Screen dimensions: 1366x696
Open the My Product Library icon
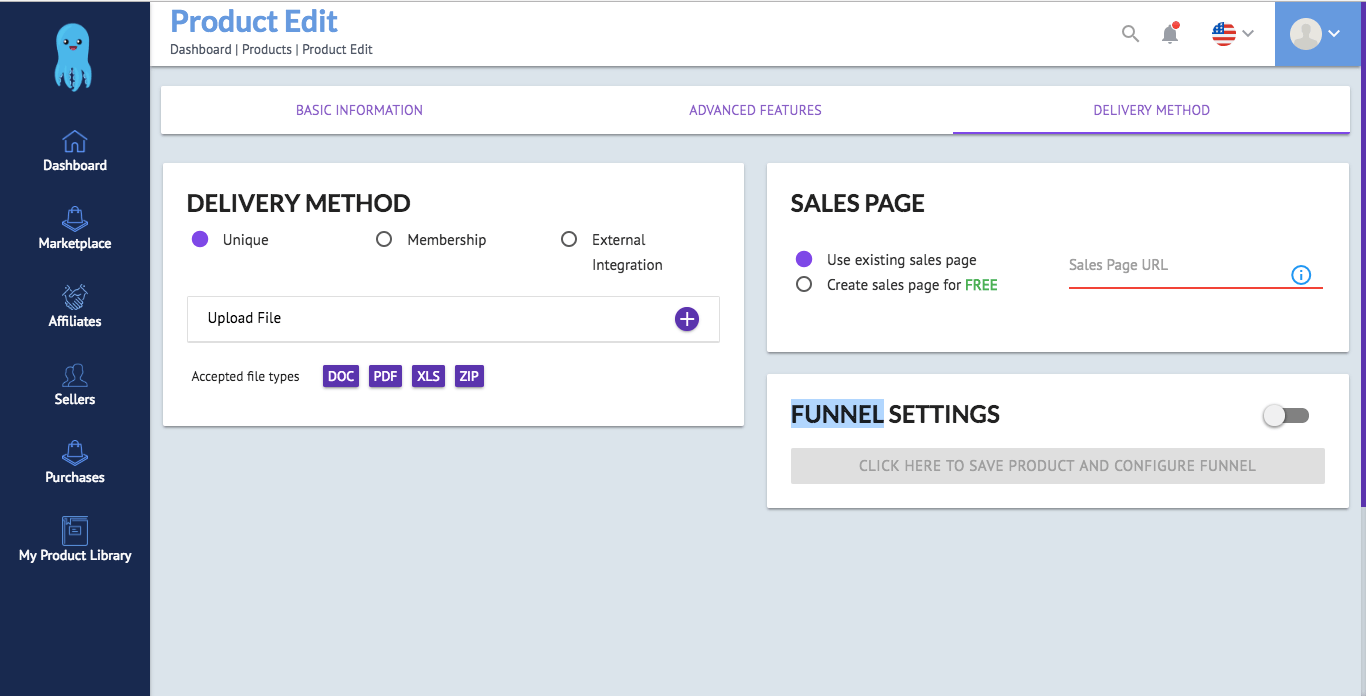tap(75, 531)
